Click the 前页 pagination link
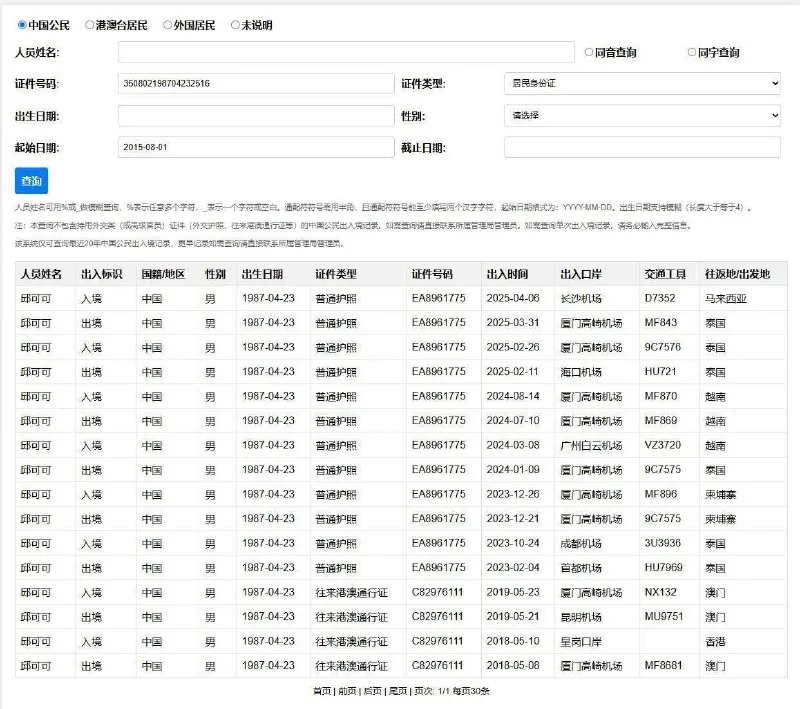This screenshot has width=800, height=709. (347, 691)
